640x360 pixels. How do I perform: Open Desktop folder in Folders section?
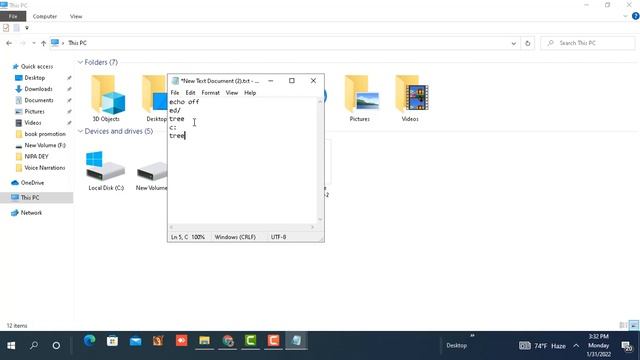155,98
